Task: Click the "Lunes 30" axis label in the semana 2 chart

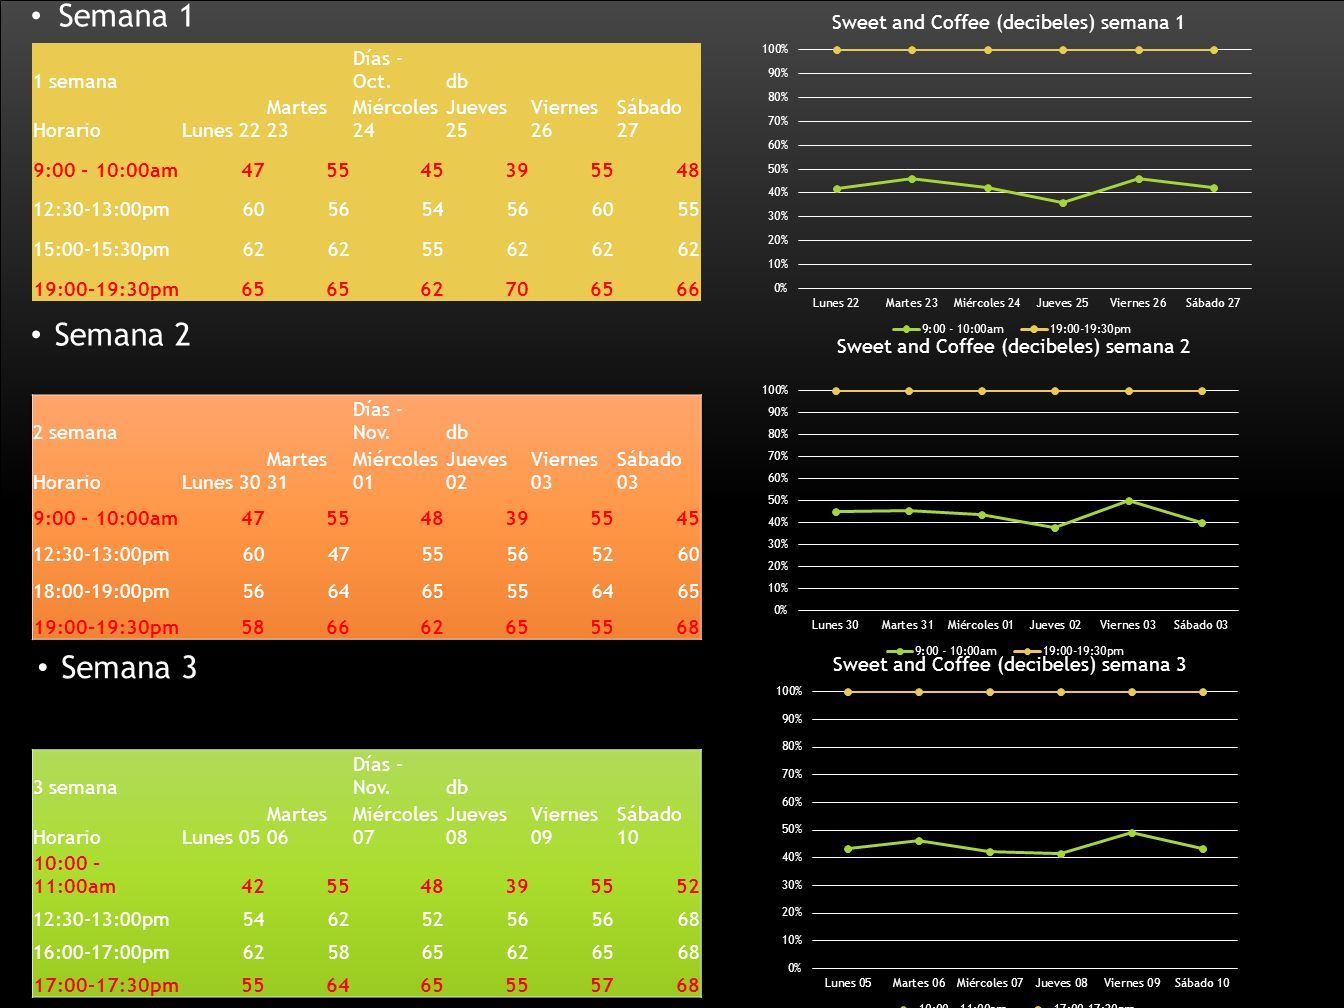Action: [x=835, y=625]
